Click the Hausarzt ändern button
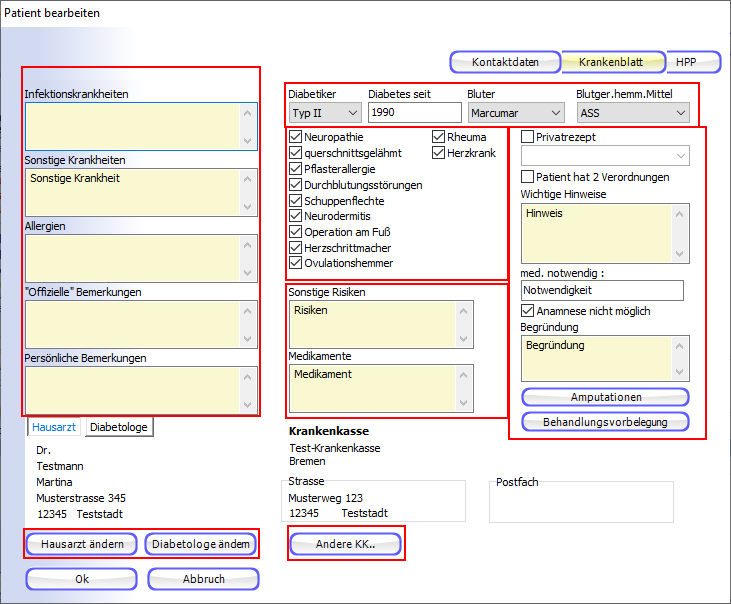Screen dimensions: 731x604 click(82, 544)
